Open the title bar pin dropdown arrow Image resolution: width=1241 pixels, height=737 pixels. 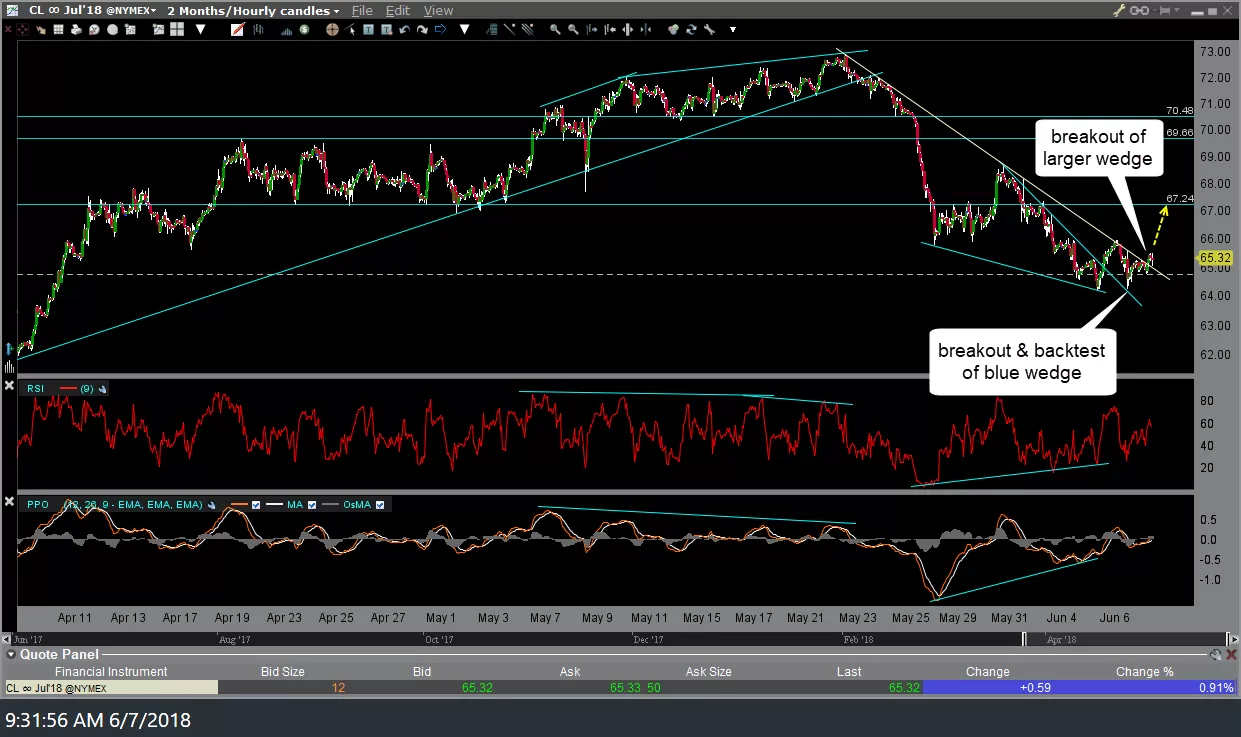pyautogui.click(x=1177, y=9)
